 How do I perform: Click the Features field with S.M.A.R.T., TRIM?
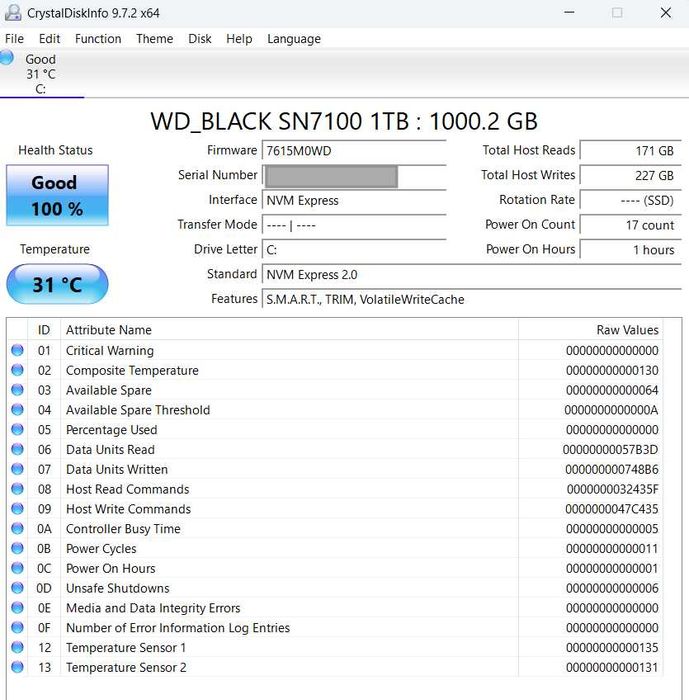472,299
